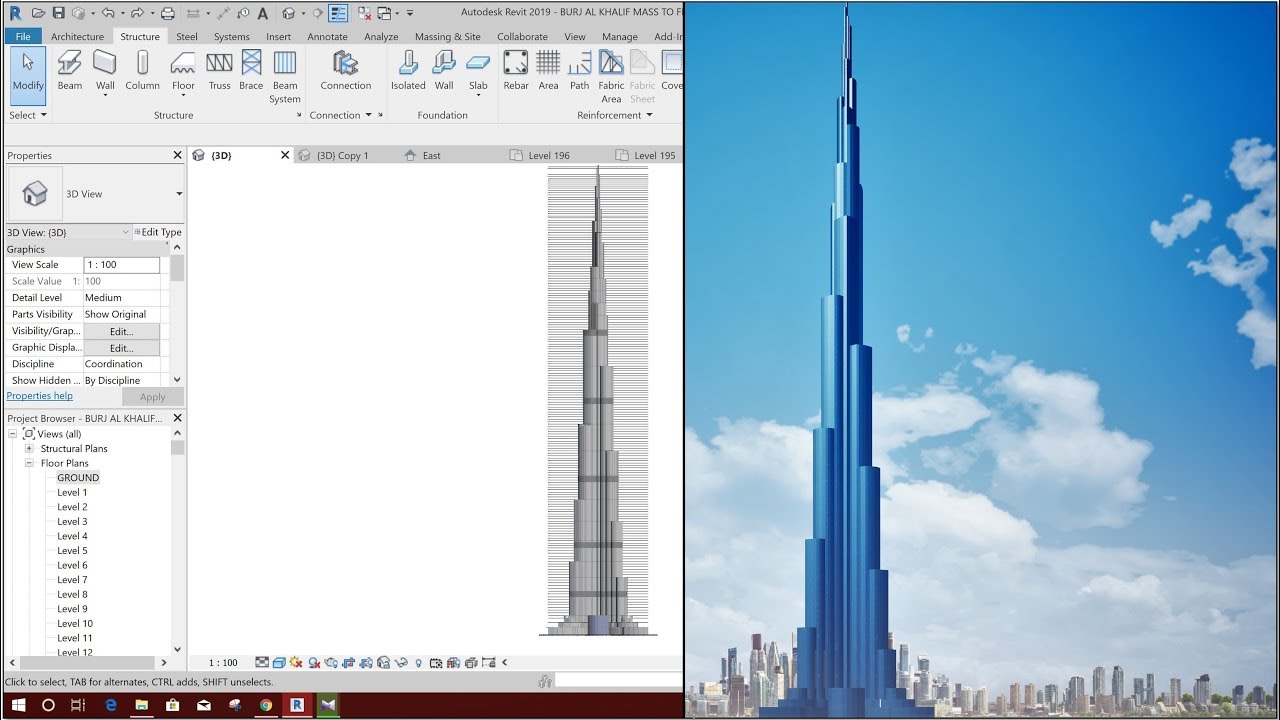Open the Detail Level value dropdown
This screenshot has height=720, width=1280.
tap(121, 297)
